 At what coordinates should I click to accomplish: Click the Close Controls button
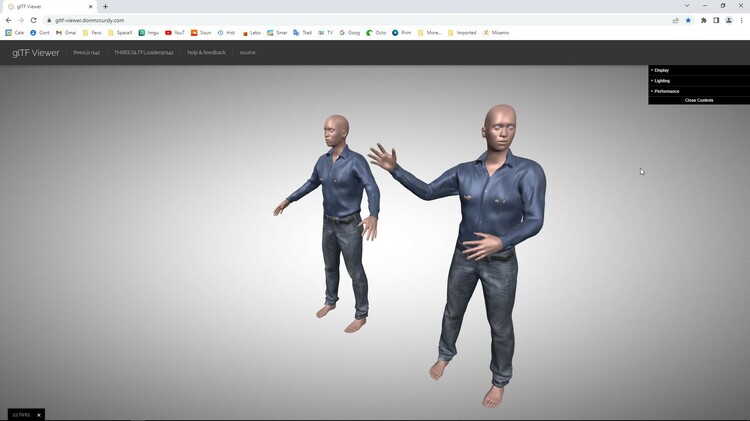698,100
